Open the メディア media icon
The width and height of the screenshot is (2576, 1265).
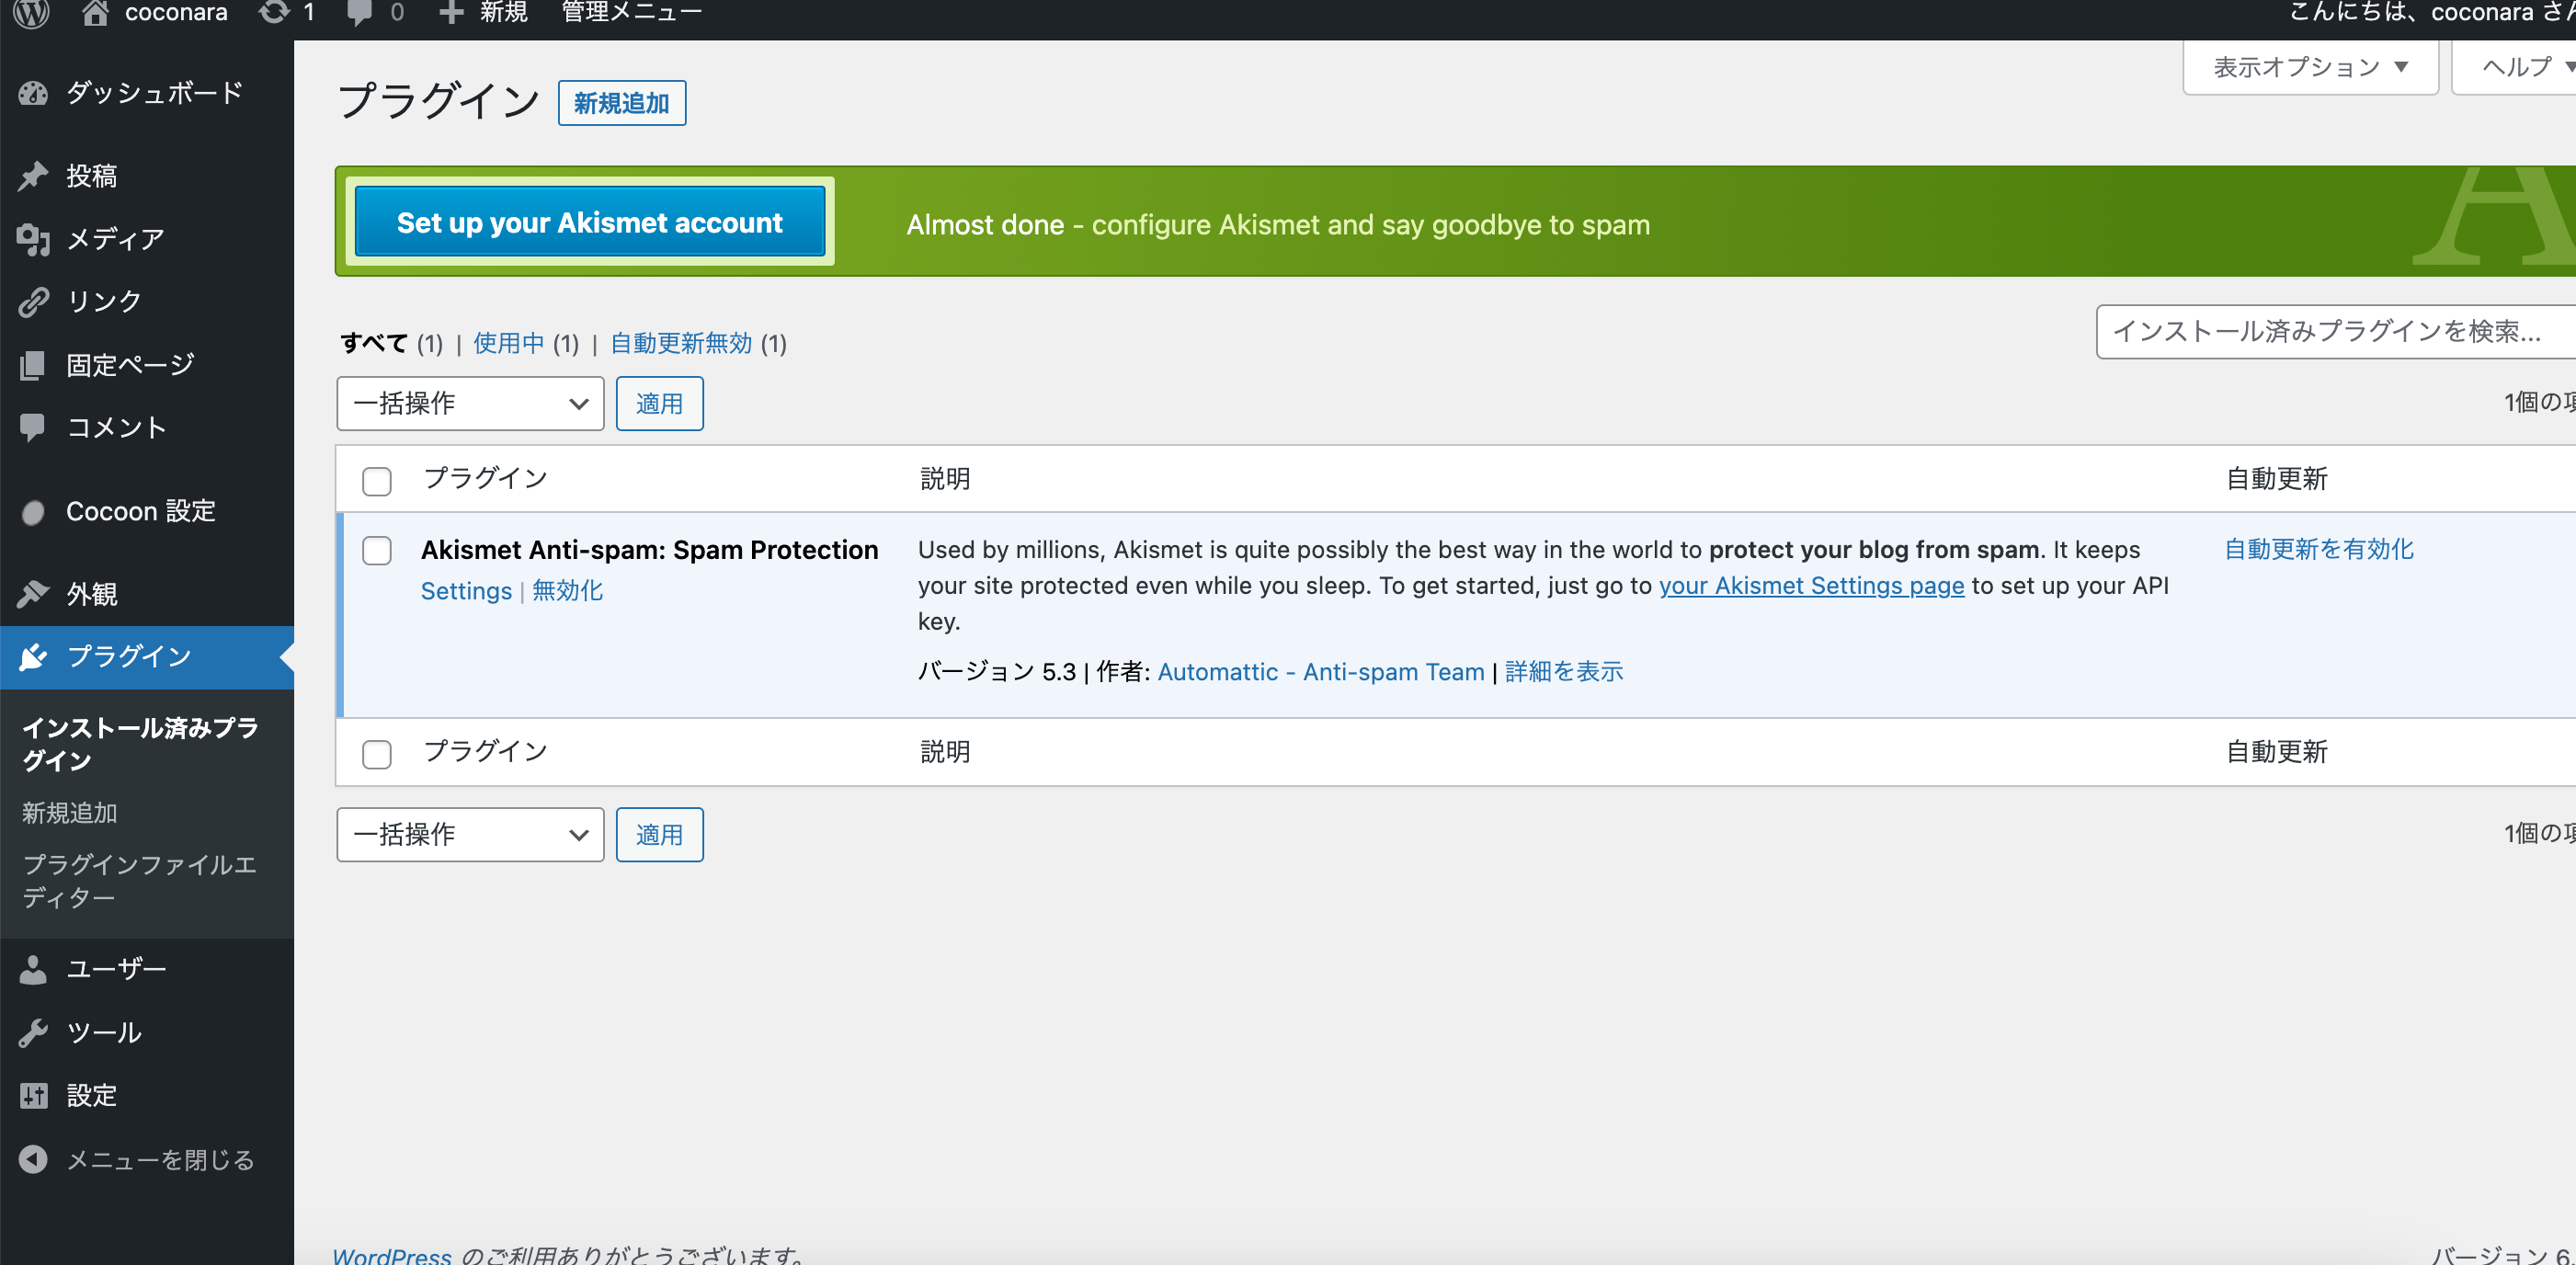coord(33,239)
